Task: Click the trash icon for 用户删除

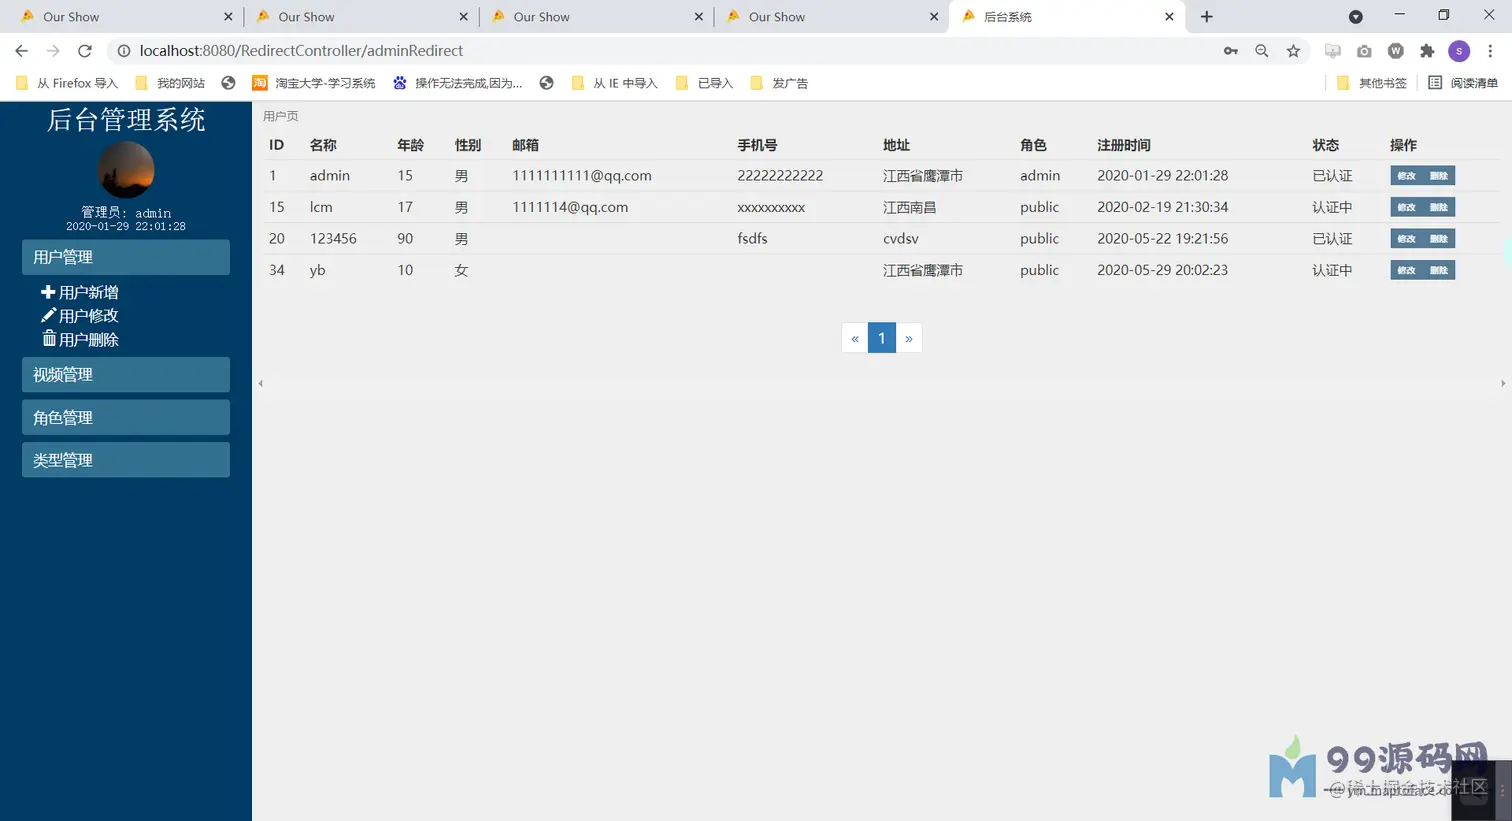Action: tap(49, 338)
